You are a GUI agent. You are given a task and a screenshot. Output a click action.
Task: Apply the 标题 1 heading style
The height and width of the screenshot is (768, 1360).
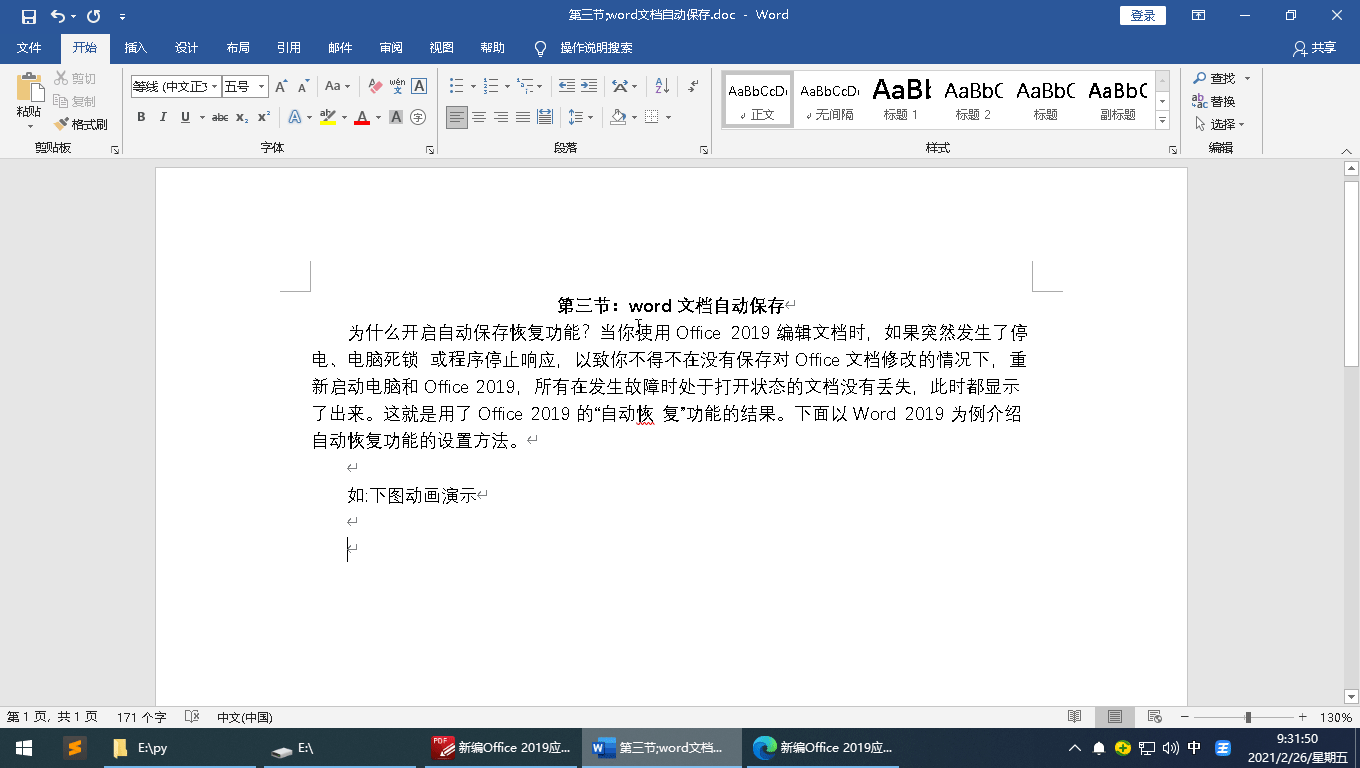tap(901, 99)
